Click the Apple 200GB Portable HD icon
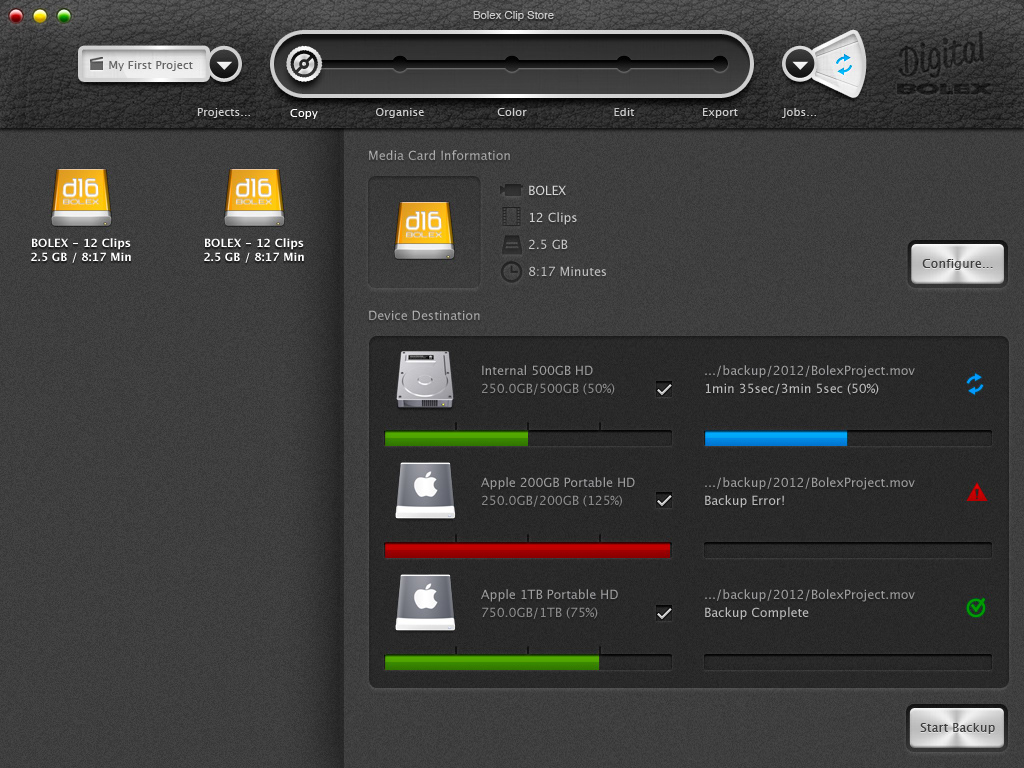This screenshot has width=1024, height=768. (x=425, y=491)
